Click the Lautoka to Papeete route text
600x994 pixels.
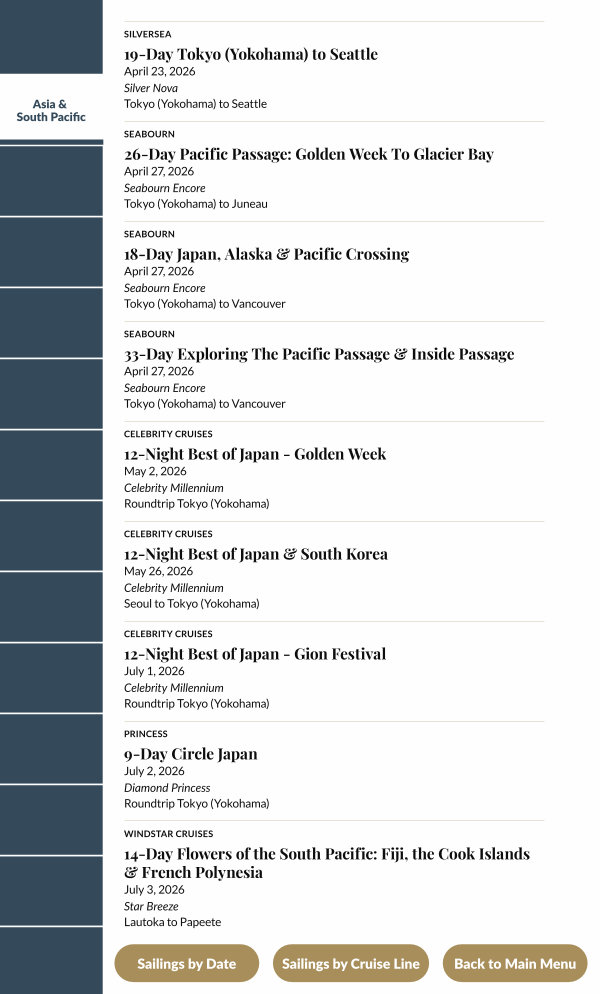(172, 922)
